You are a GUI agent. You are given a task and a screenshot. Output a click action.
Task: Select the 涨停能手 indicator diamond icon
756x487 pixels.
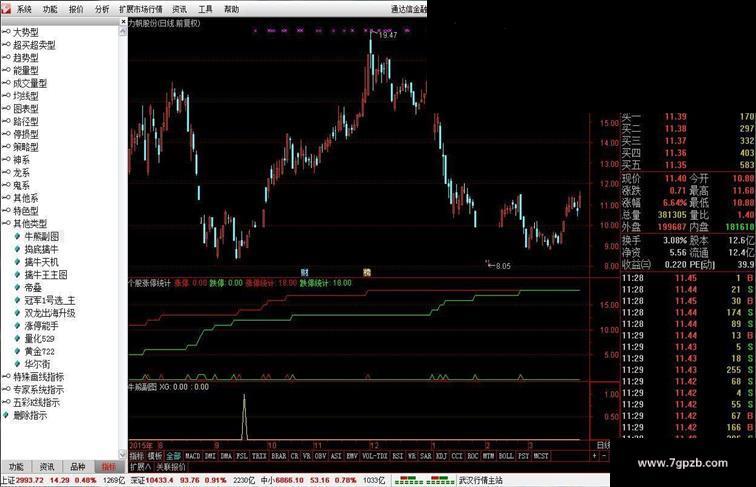tap(18, 326)
